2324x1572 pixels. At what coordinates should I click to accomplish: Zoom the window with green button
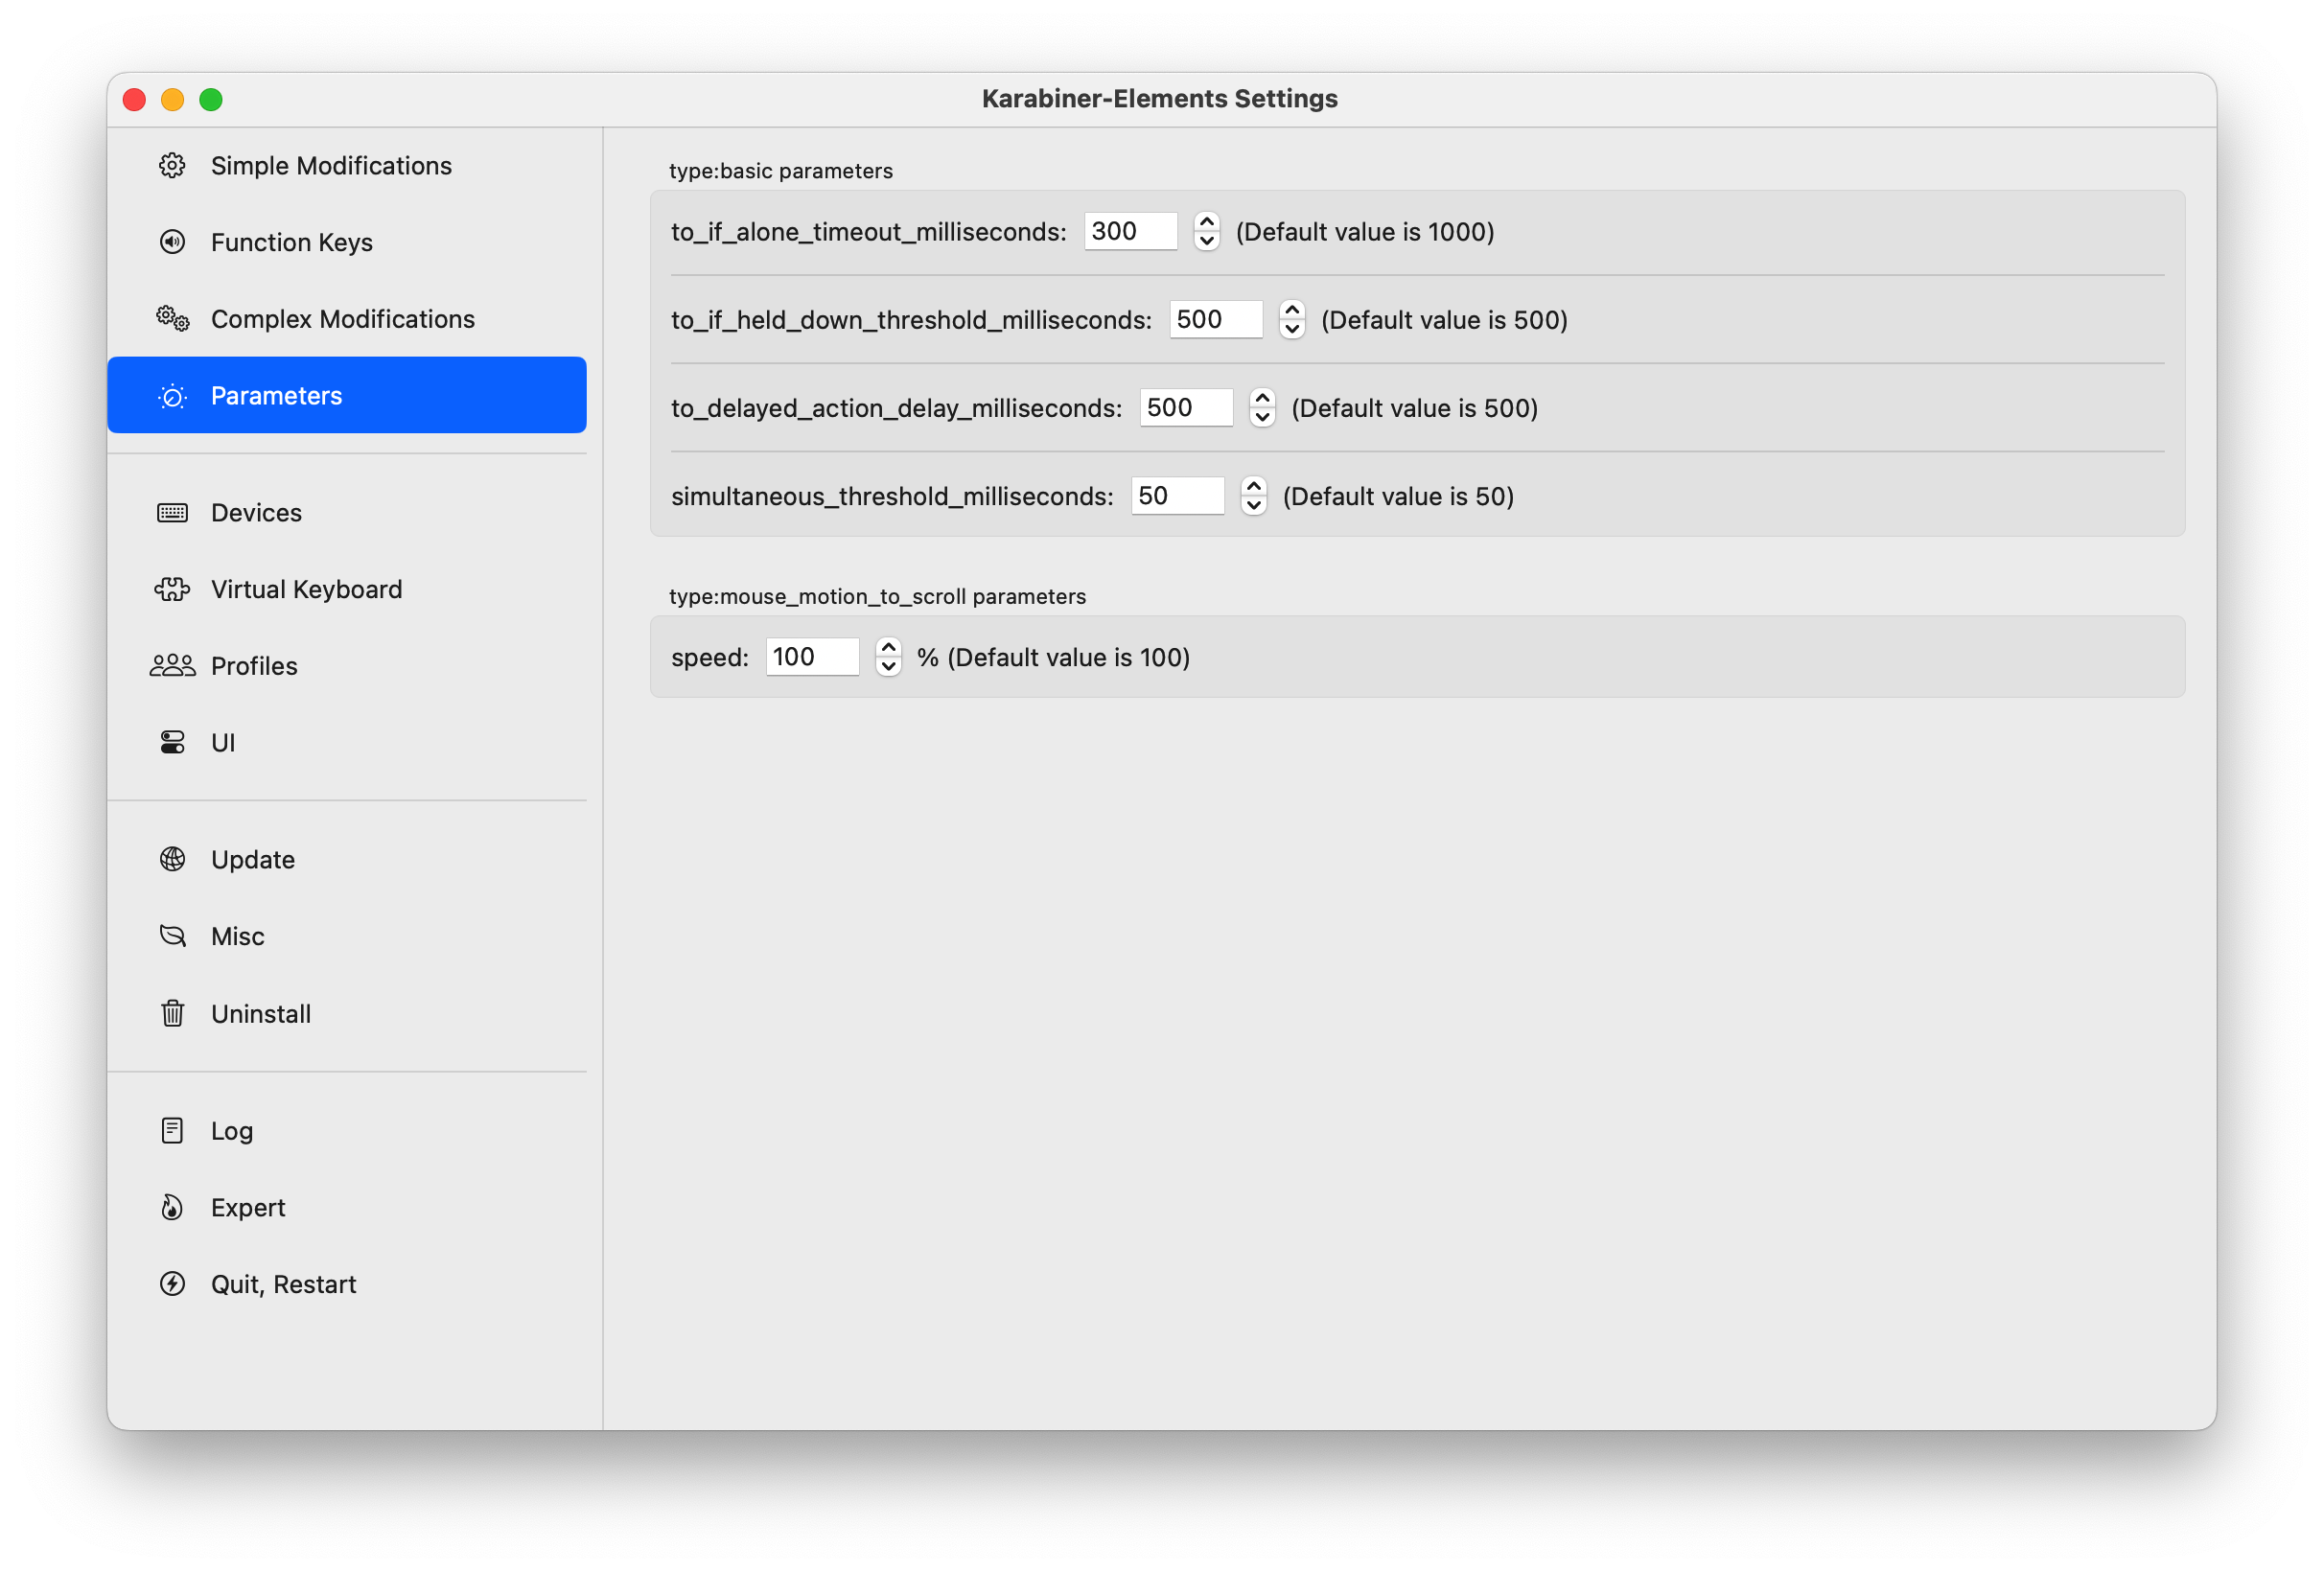click(211, 100)
